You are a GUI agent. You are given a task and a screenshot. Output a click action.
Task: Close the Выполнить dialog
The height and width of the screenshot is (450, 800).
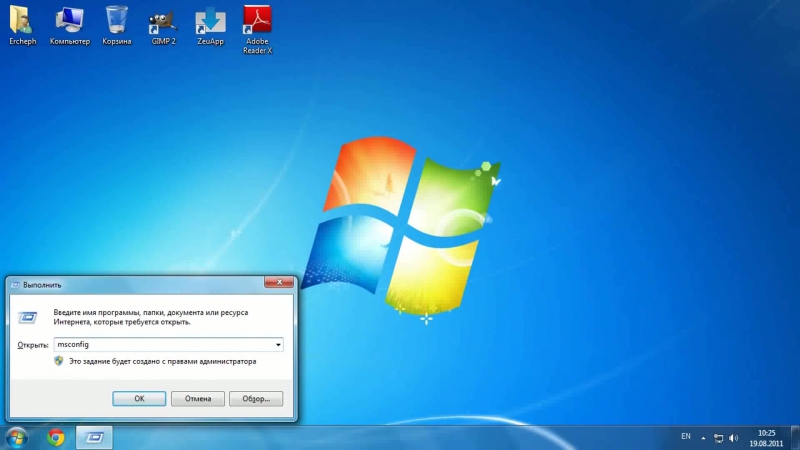point(279,282)
